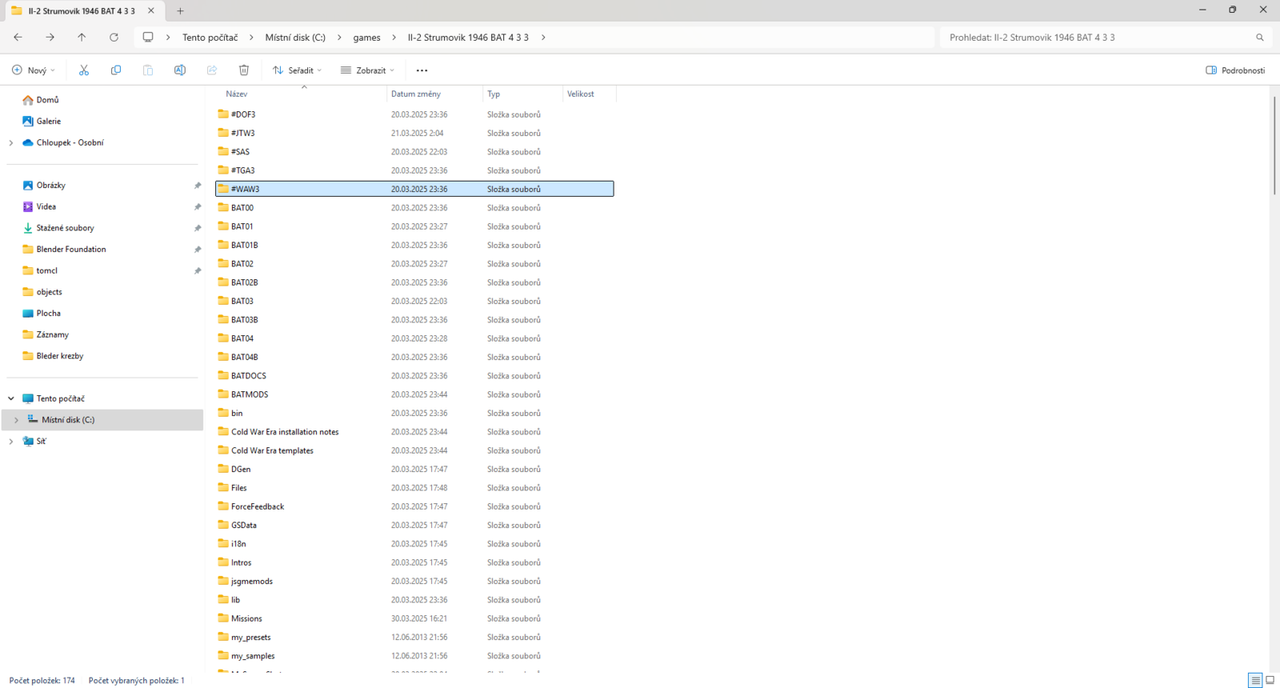The width and height of the screenshot is (1280, 688).
Task: Select the #SAS folder row
Action: point(414,151)
